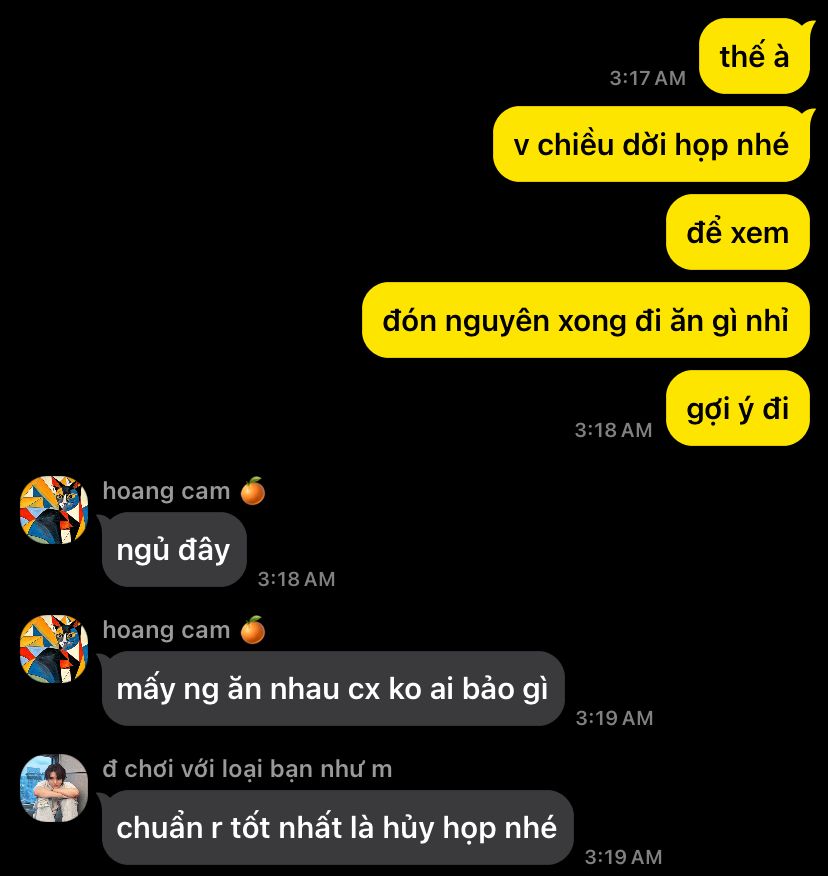Click the 3:18 AM timestamp beside "ngủ đây"
828x876 pixels.
tap(296, 579)
